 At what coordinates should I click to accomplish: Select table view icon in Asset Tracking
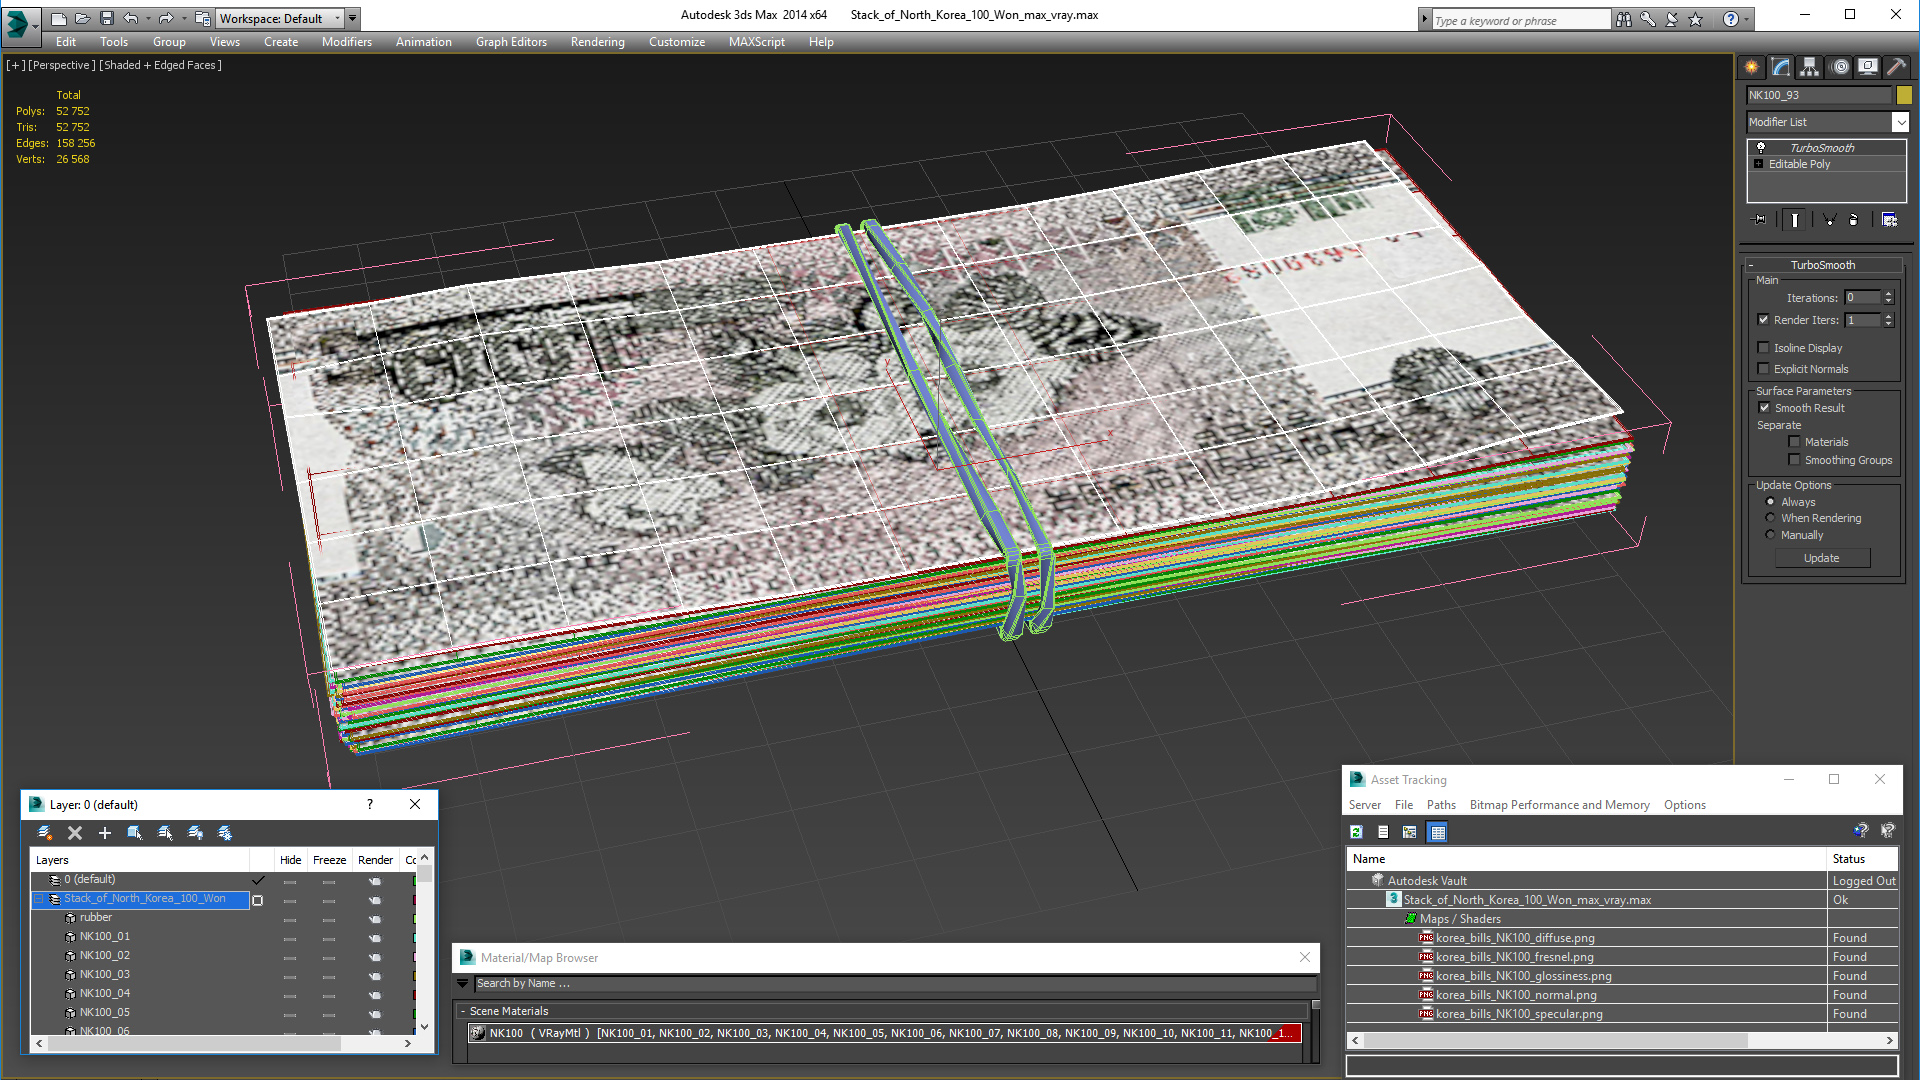[x=1438, y=832]
